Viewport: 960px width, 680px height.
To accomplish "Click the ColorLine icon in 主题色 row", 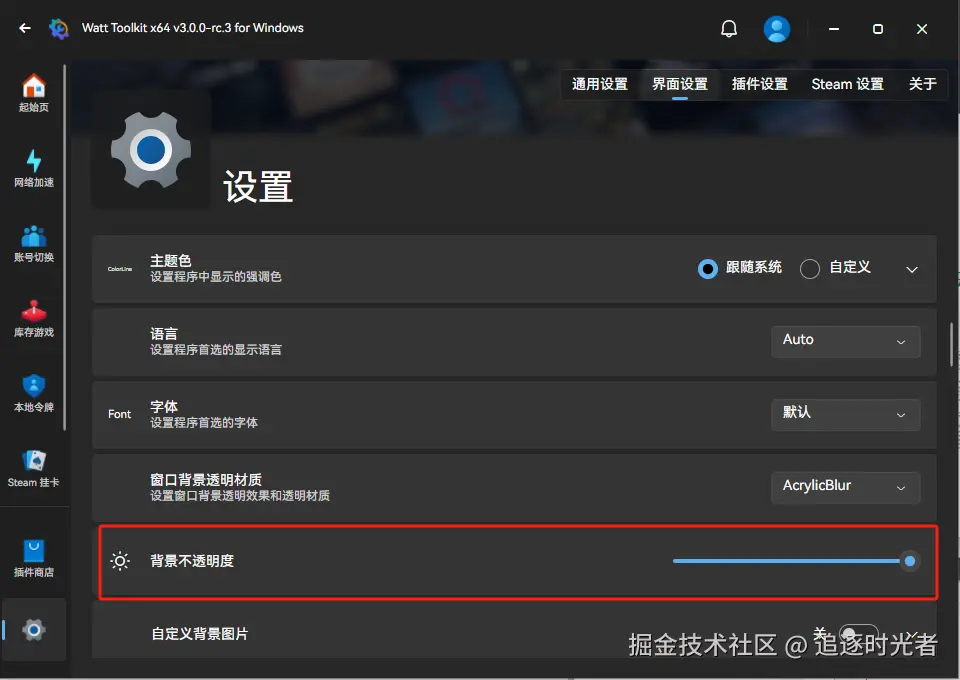I will click(120, 269).
